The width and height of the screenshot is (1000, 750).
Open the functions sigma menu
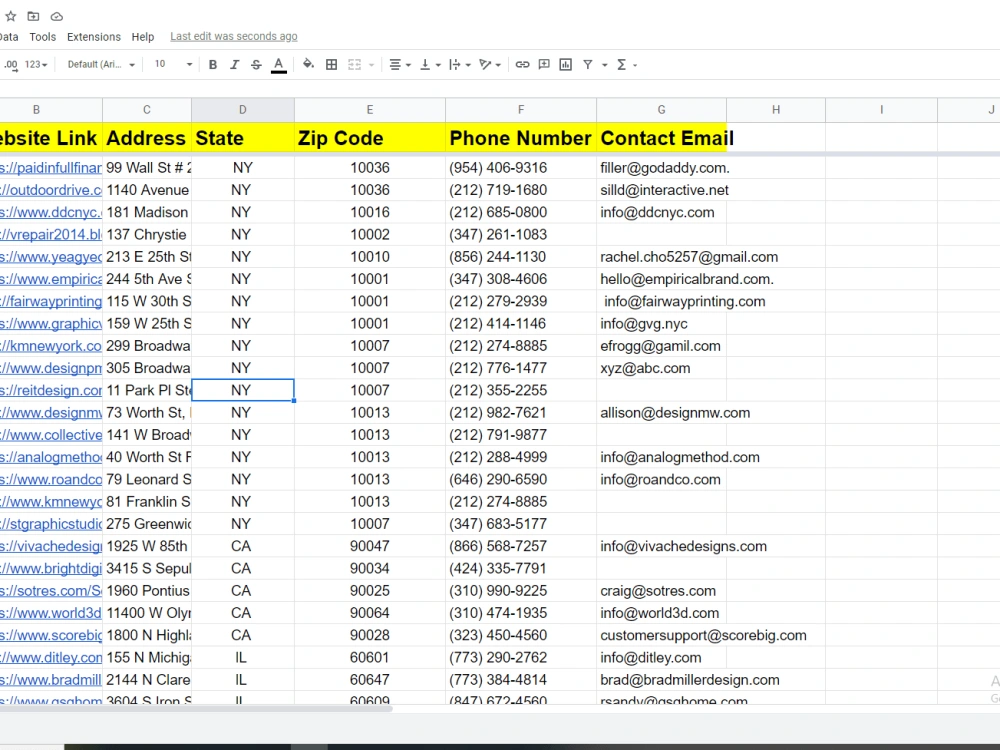click(x=626, y=64)
